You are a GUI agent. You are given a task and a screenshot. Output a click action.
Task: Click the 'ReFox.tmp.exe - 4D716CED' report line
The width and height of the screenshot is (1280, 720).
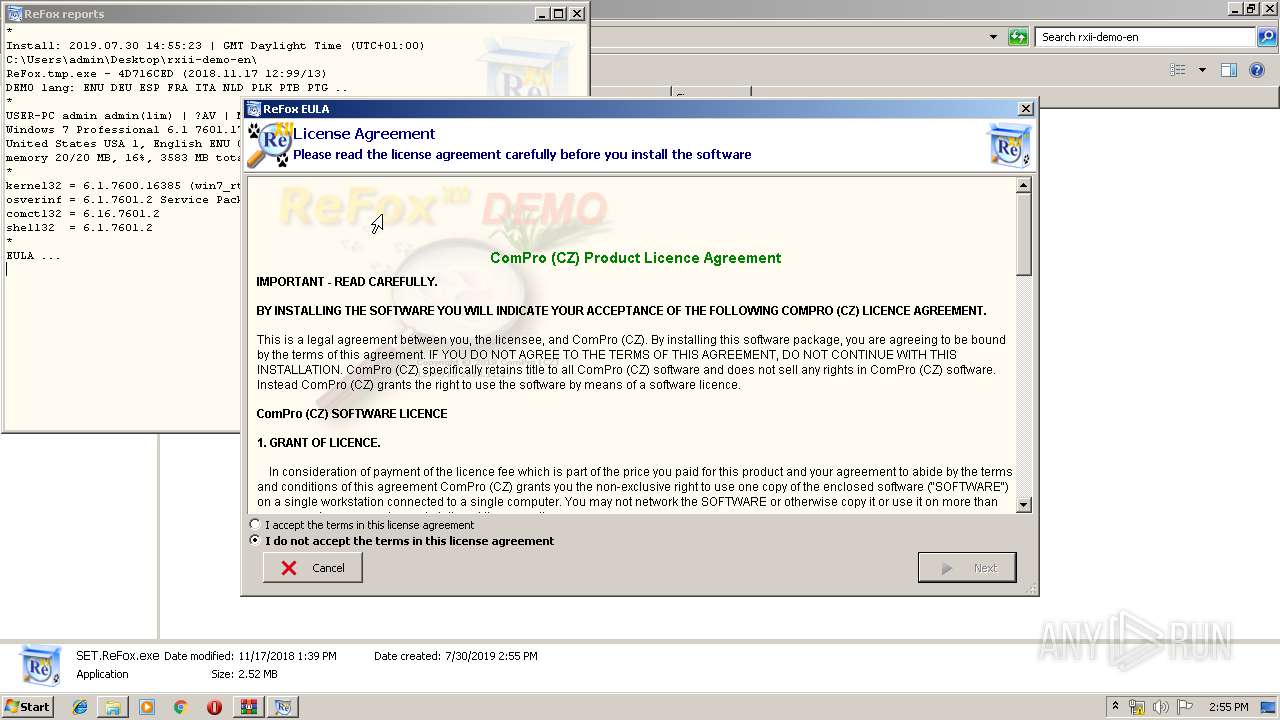coord(166,74)
